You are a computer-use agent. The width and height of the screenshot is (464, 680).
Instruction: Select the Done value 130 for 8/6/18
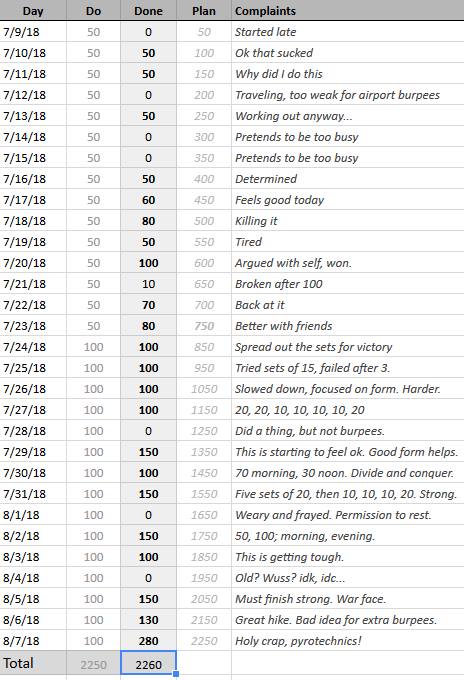pyautogui.click(x=148, y=620)
